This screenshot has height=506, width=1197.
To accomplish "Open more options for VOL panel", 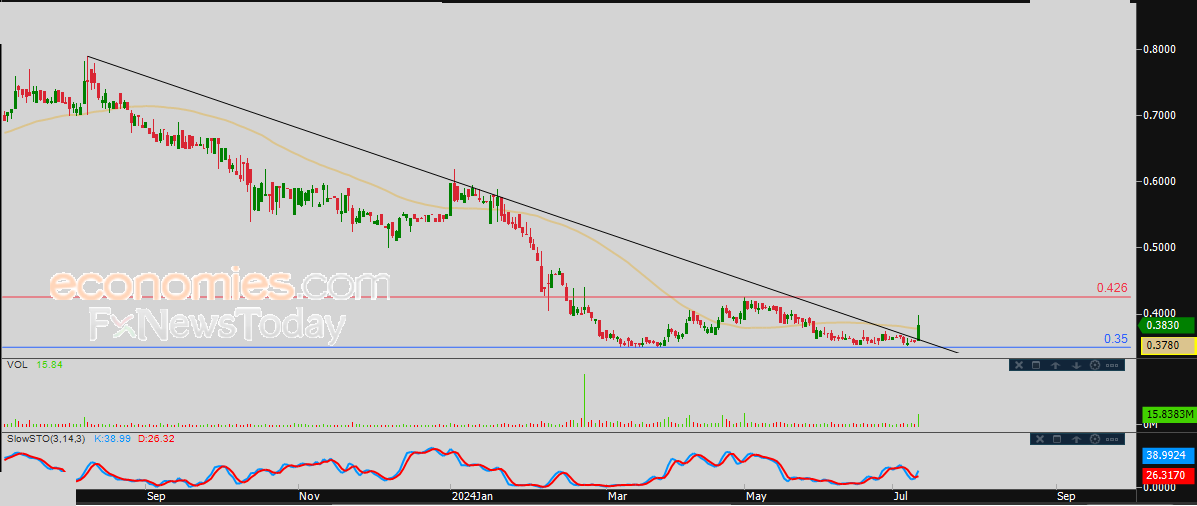I will click(1112, 365).
